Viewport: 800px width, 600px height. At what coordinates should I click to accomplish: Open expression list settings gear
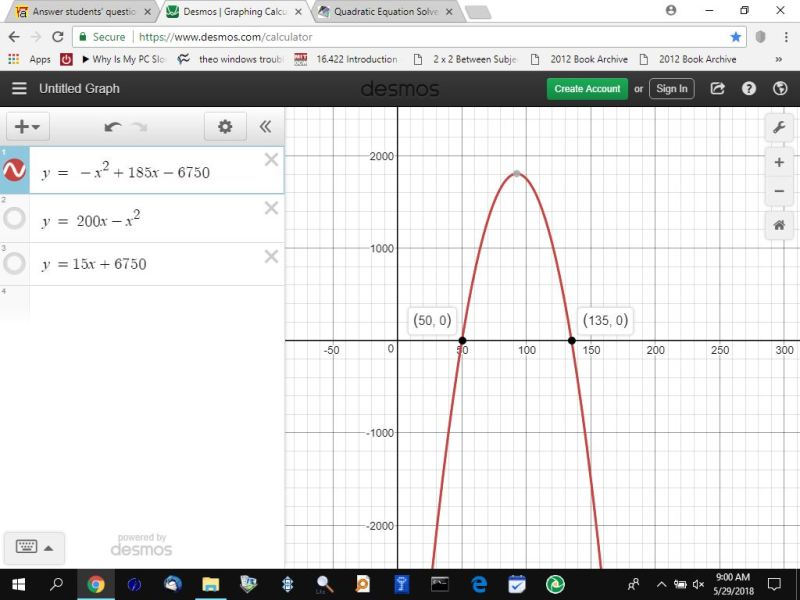(225, 126)
